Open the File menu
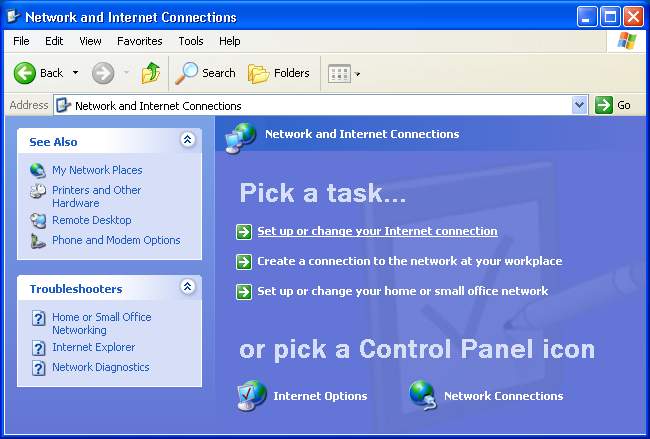Image resolution: width=650 pixels, height=439 pixels. [21, 41]
